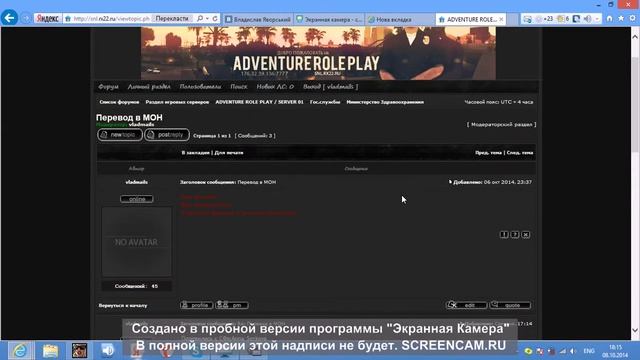The image size is (640, 360).
Task: Open Гос.службы breadcrumb link
Action: 325,102
